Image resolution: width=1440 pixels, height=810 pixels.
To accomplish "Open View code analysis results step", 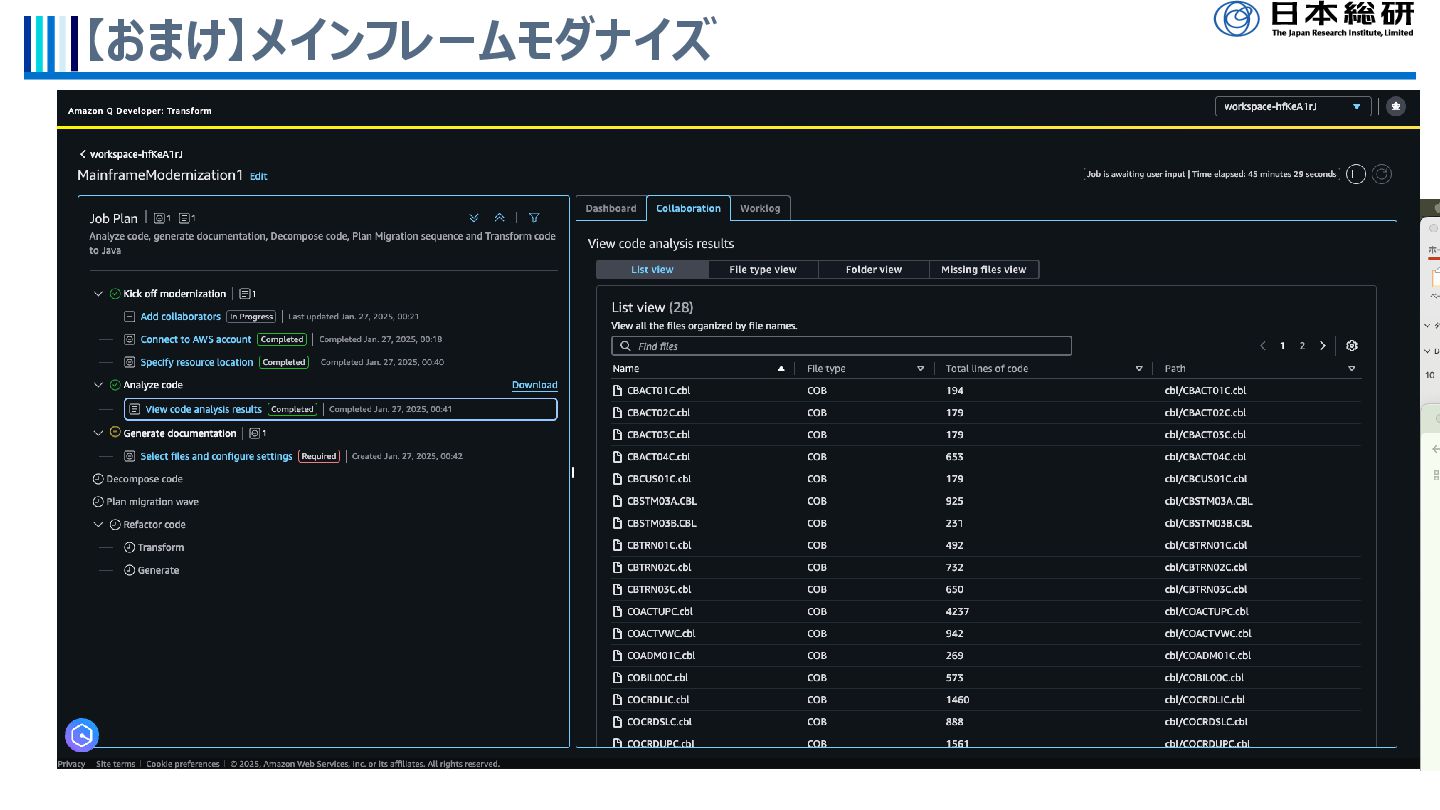I will pyautogui.click(x=204, y=409).
